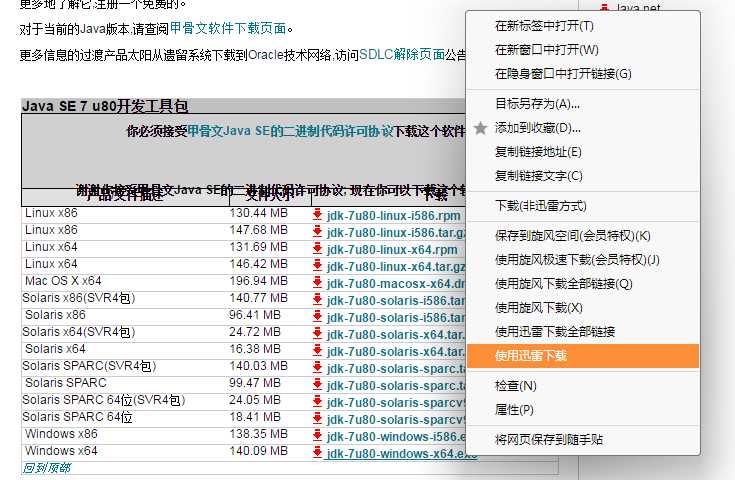Click the download icon in the 24.05 MB row
This screenshot has height=480, width=735.
[x=317, y=402]
